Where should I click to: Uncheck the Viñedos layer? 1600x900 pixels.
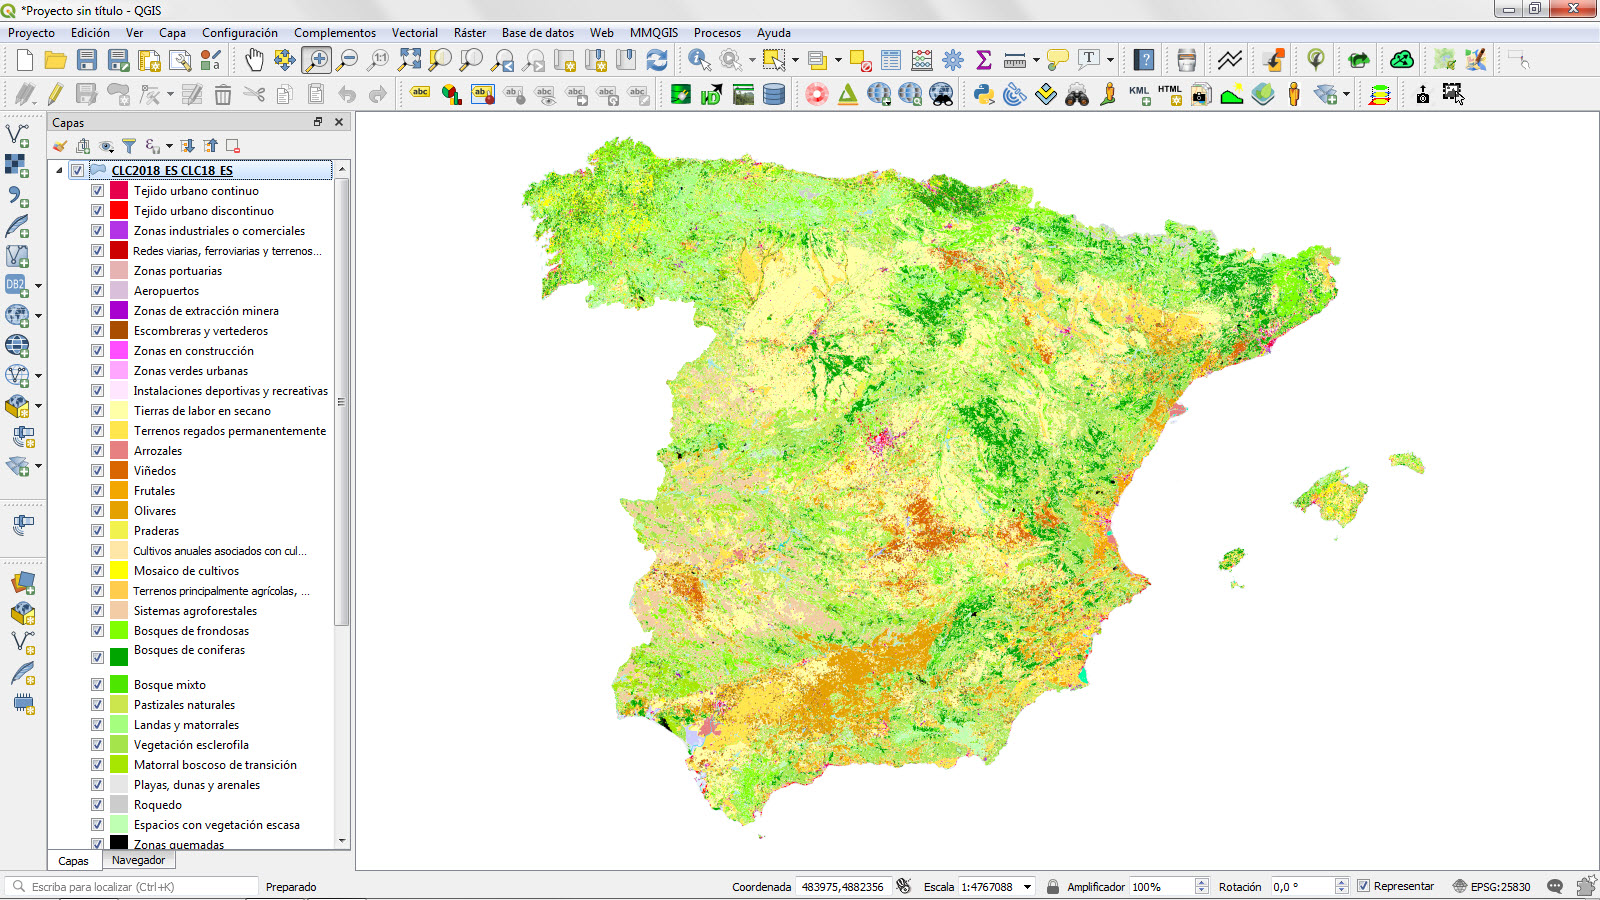(x=97, y=470)
